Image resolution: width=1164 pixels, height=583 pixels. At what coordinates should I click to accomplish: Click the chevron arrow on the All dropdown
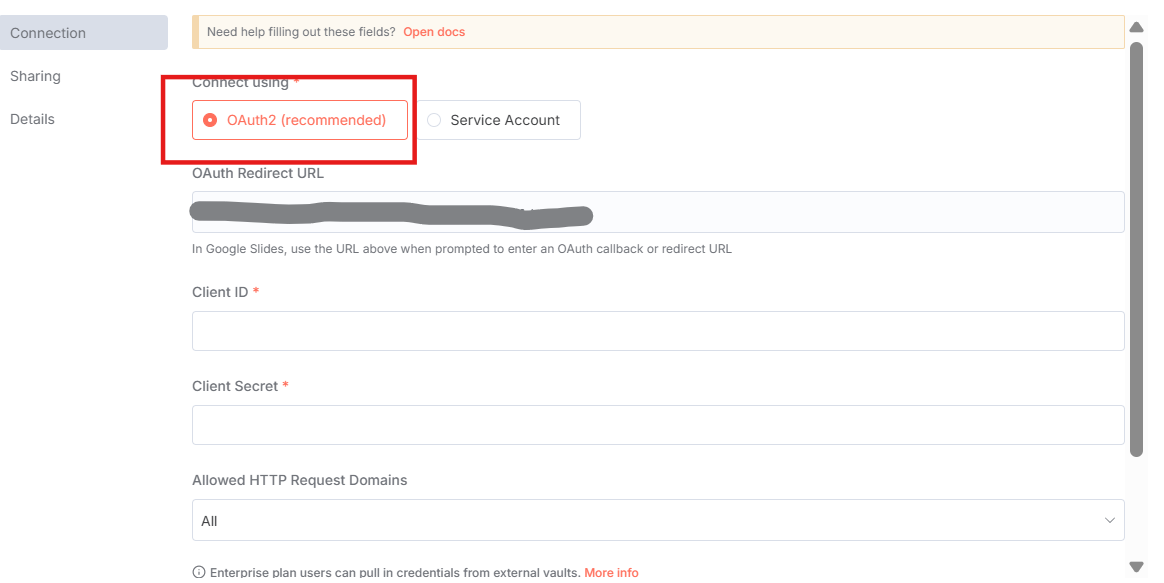1109,521
